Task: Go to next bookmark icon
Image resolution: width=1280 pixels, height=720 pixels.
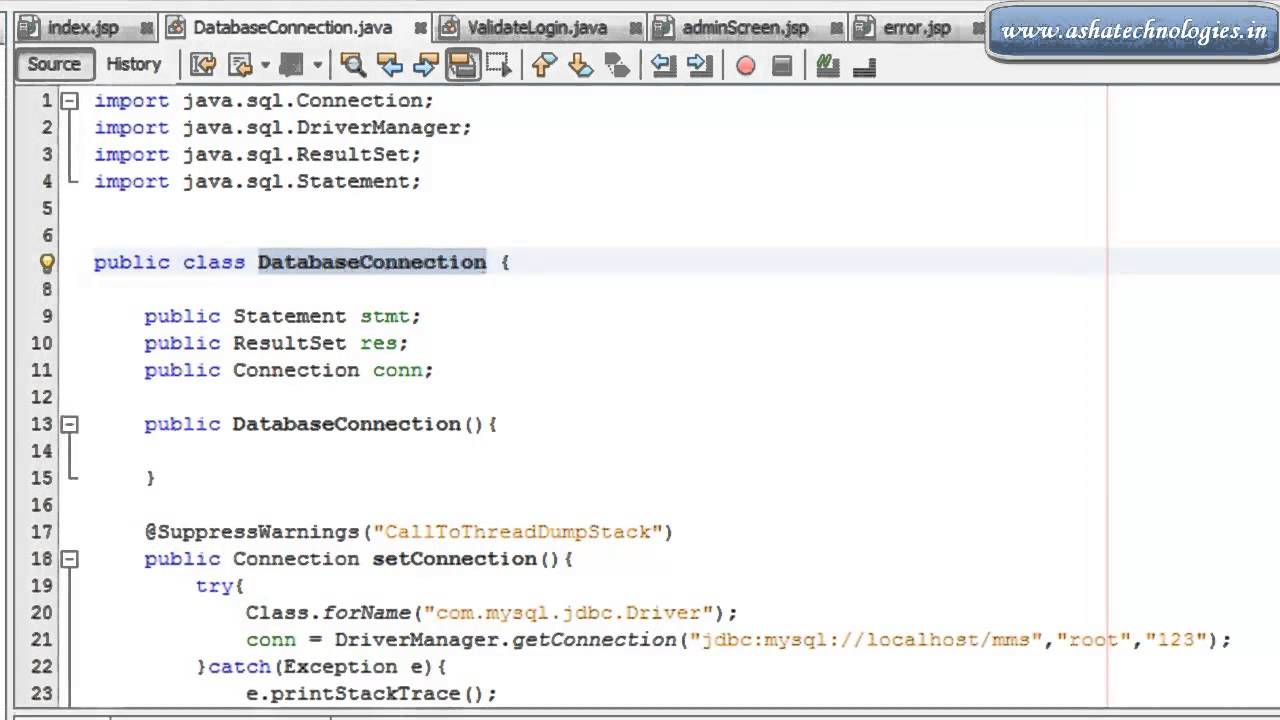Action: 580,66
